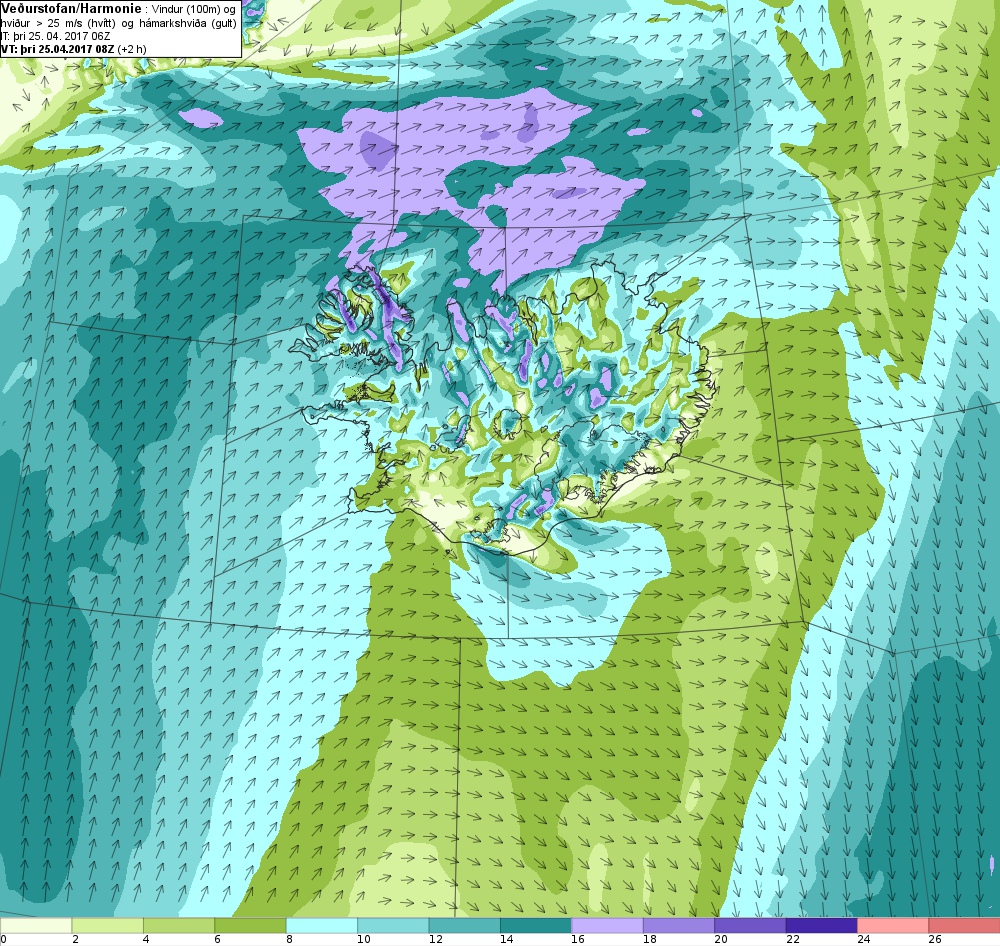The image size is (1000, 946).
Task: Pick the light lavender 16–18 legend swatch
Action: [x=608, y=925]
